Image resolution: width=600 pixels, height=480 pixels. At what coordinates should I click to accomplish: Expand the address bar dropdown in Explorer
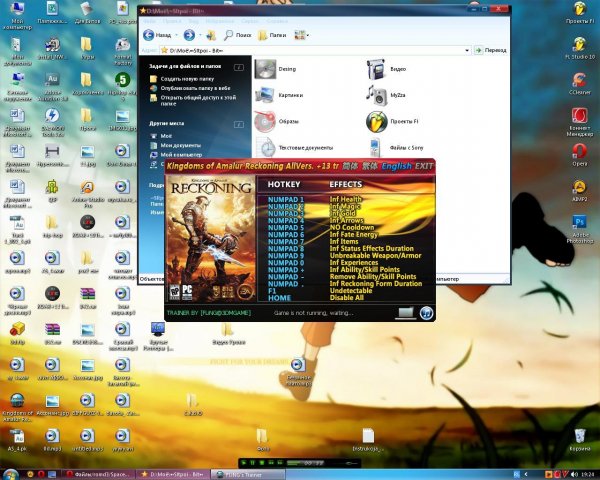pos(467,50)
